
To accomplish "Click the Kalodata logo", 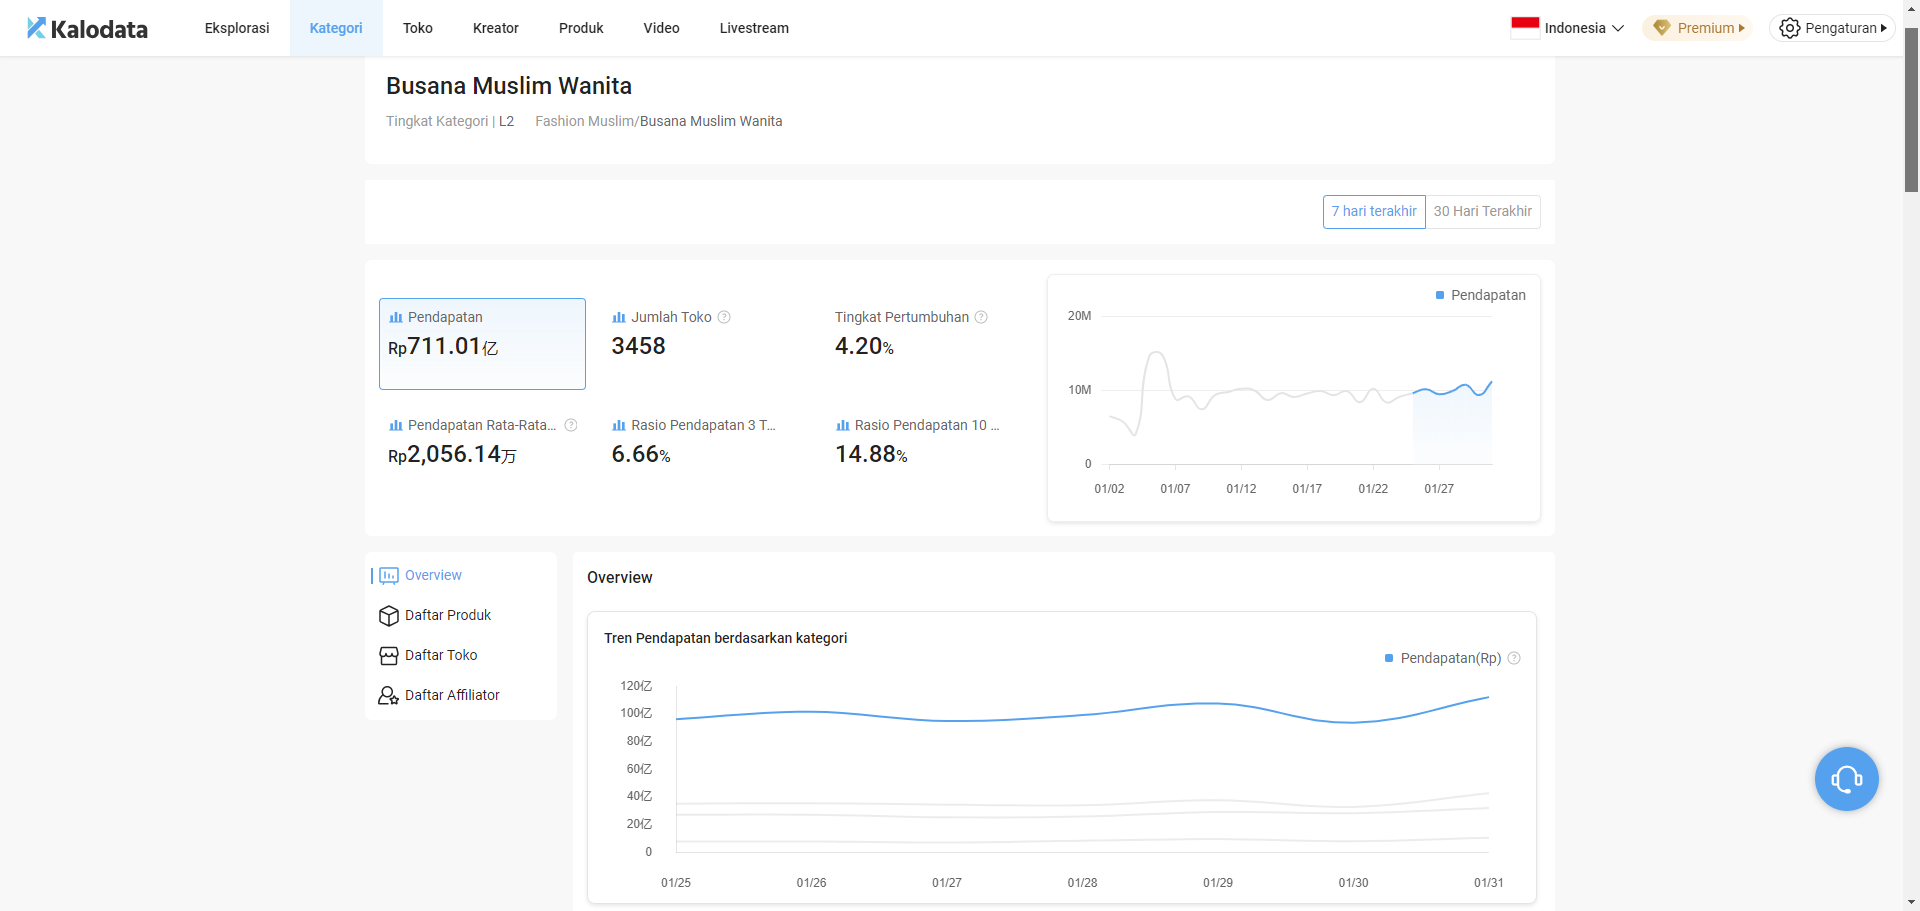I will [x=87, y=28].
